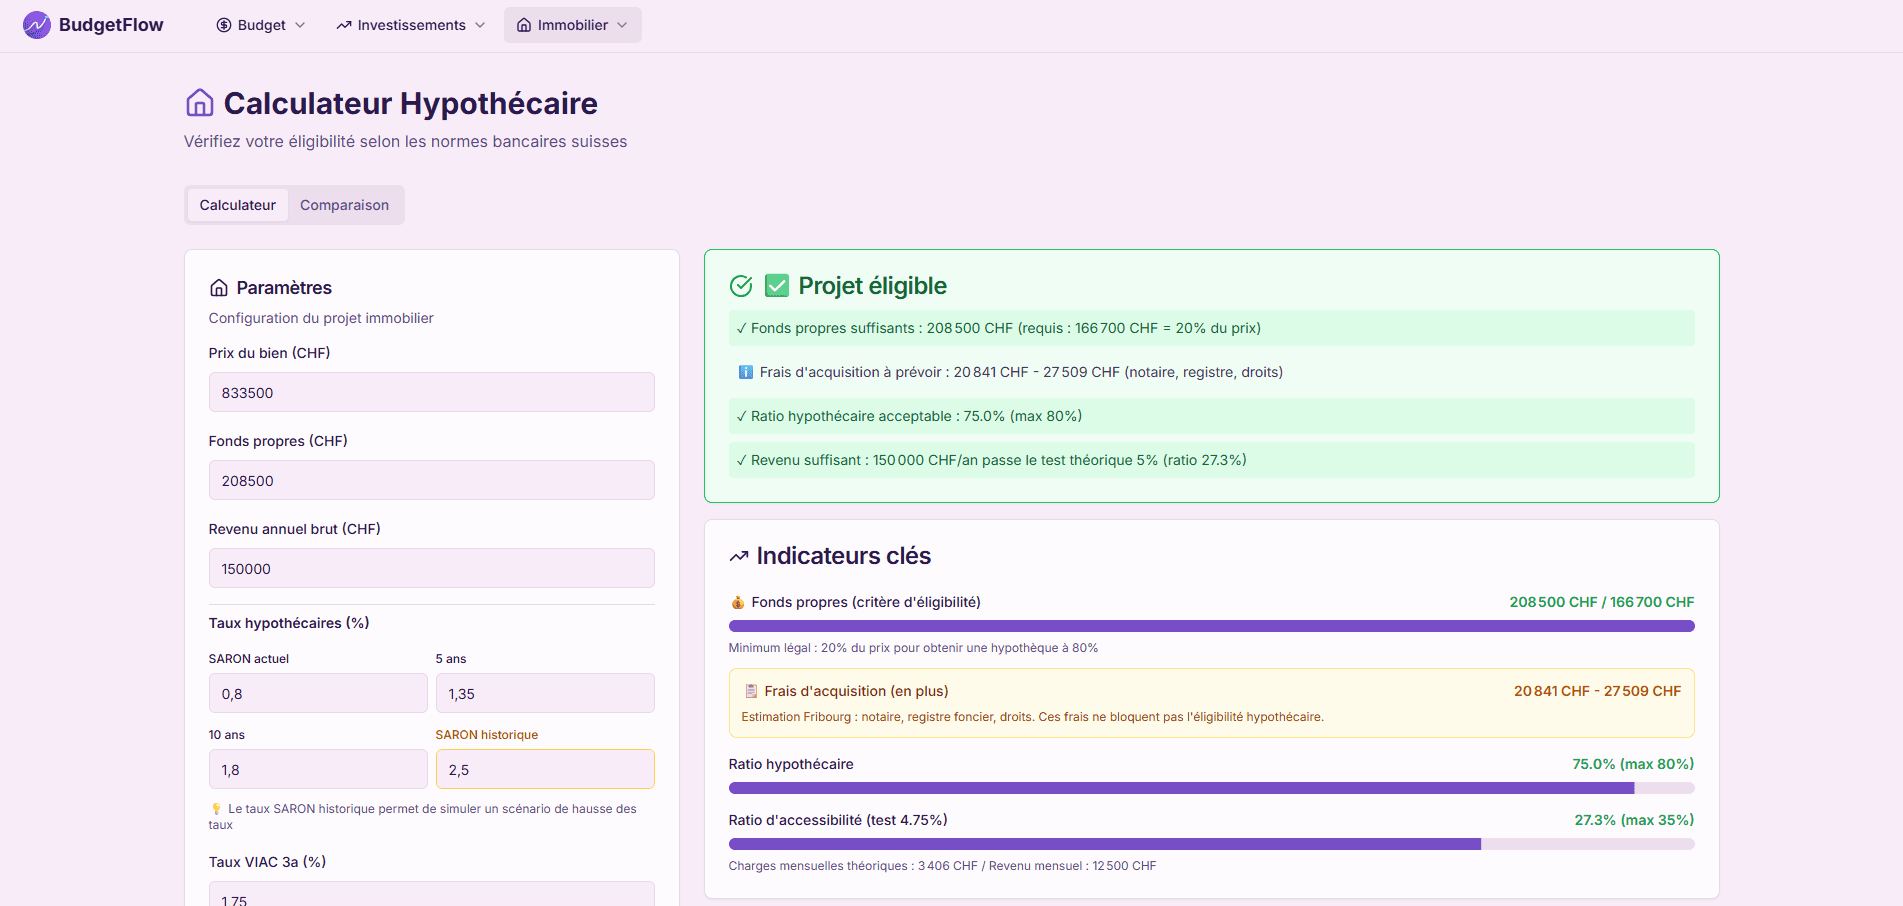Click the circled checkmark icon by Projet éligible

click(x=741, y=286)
